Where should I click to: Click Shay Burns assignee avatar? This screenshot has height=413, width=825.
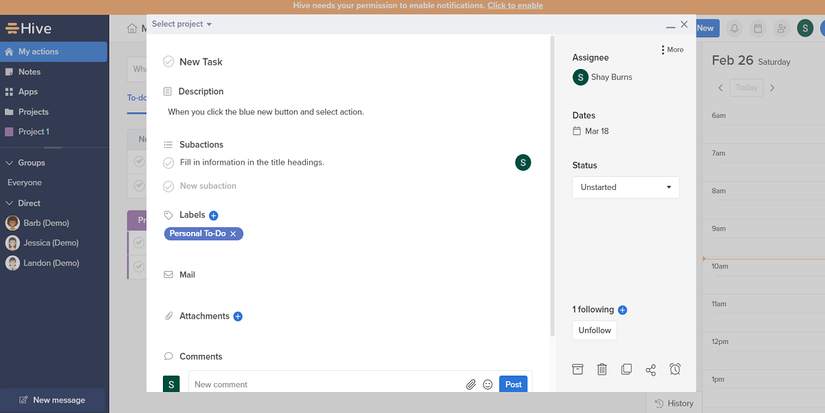click(580, 77)
